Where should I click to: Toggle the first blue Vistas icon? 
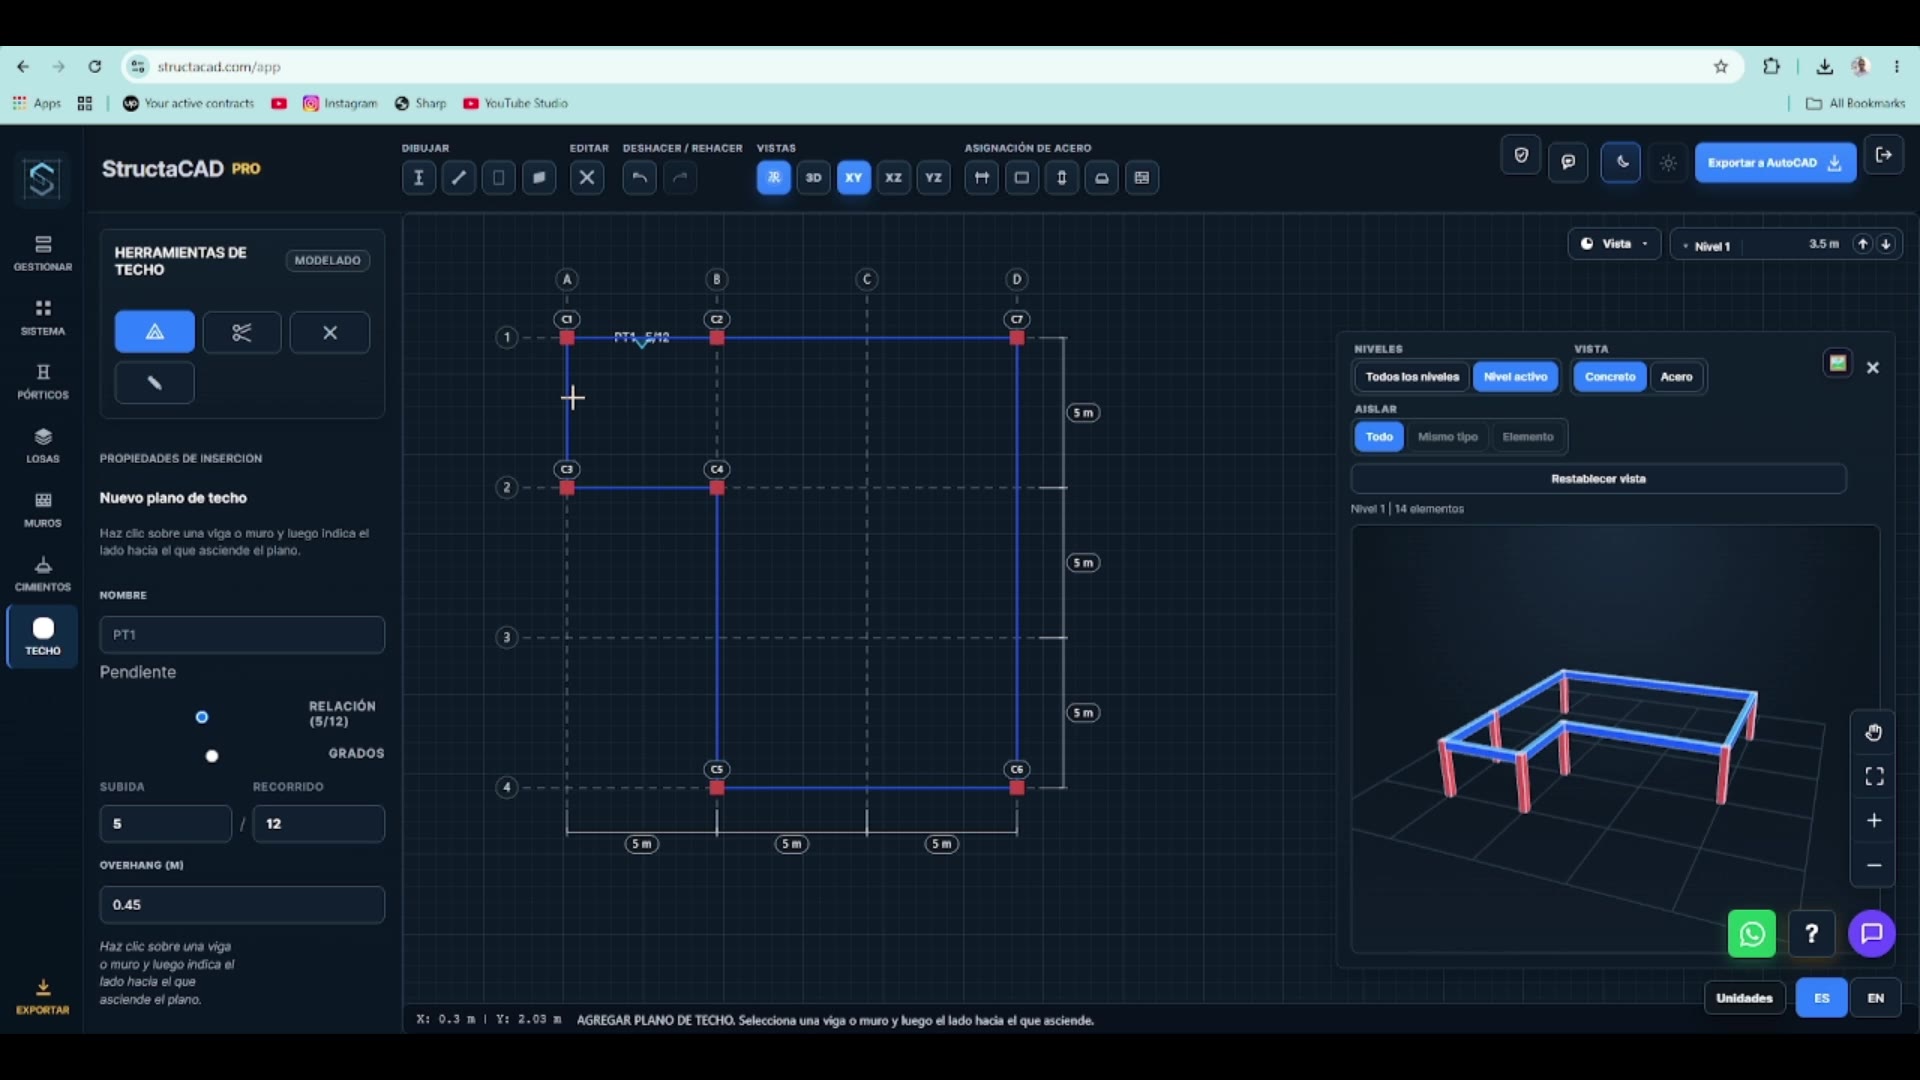pos(774,178)
